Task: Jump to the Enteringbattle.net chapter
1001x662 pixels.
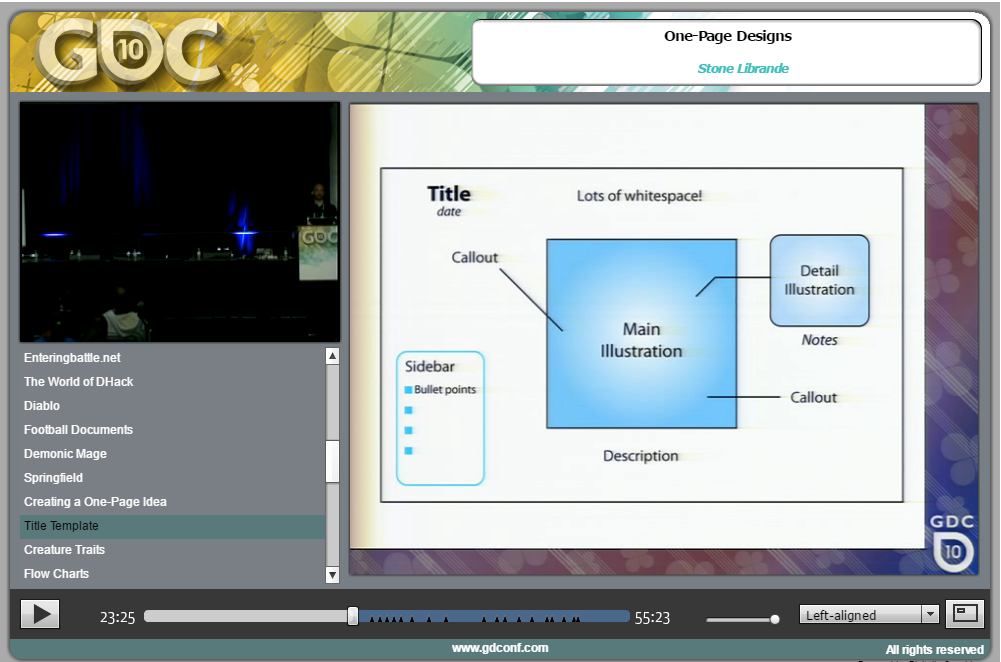Action: 72,358
